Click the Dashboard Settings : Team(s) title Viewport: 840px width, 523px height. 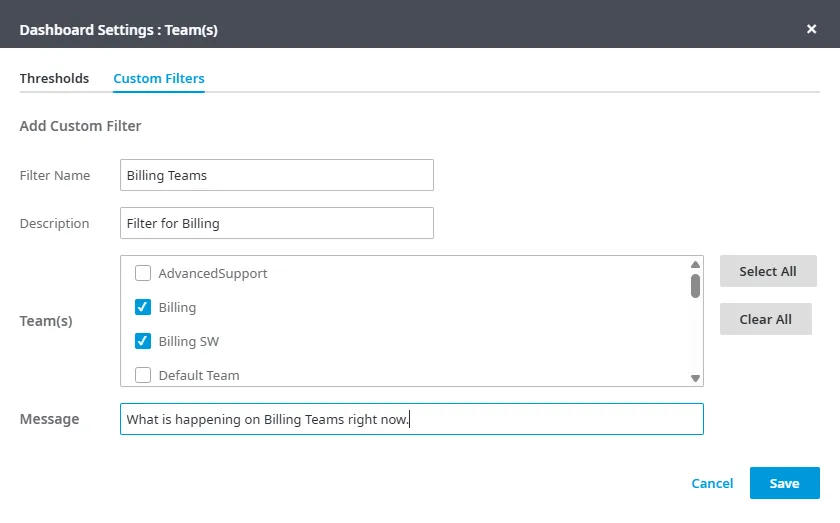coord(118,29)
